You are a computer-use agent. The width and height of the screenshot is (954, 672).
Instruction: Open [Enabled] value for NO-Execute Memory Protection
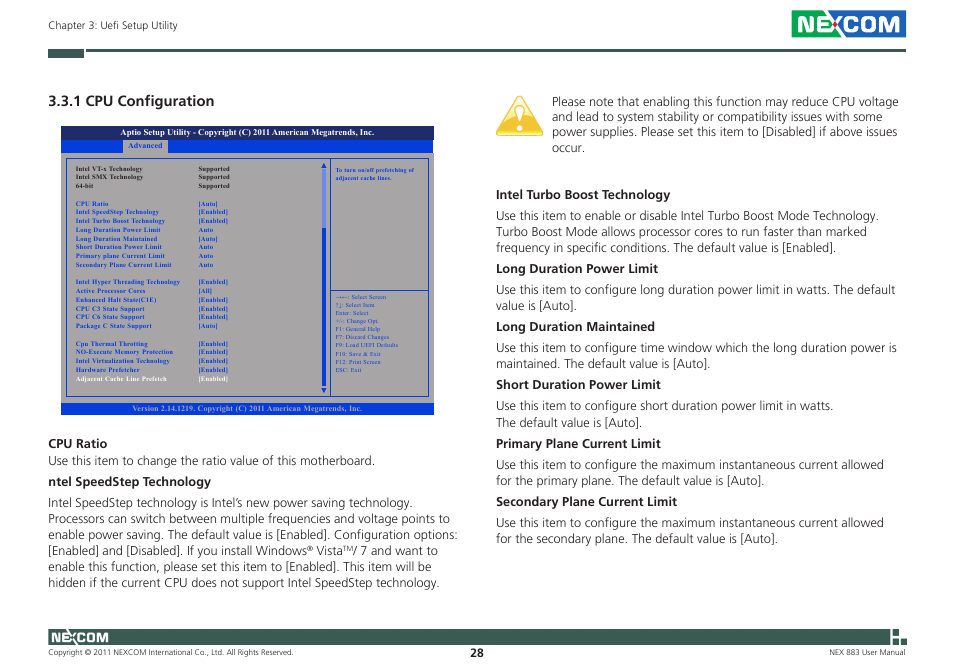tap(213, 352)
